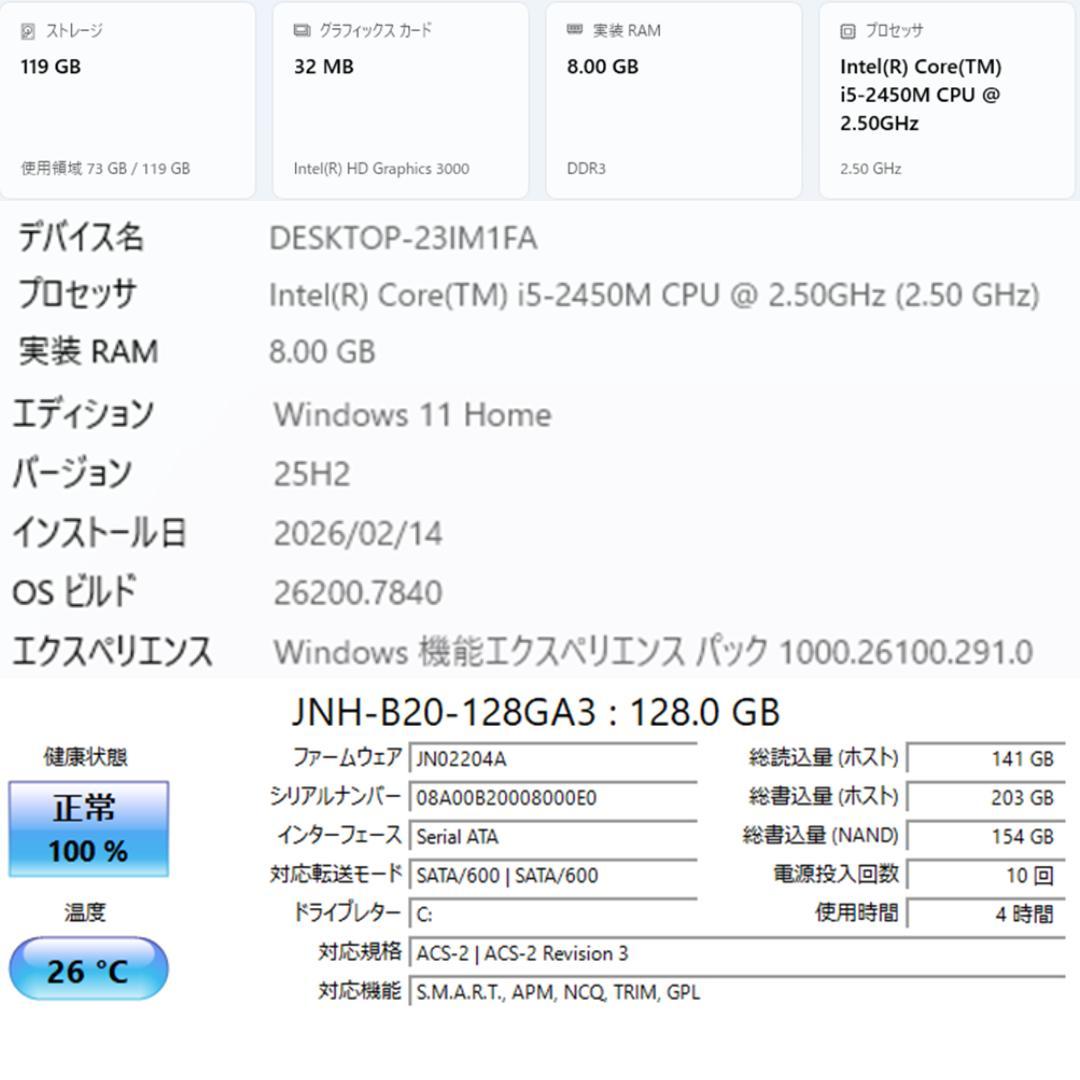Click OS build value 26200.7840
Screen dimensions: 1080x1080
pyautogui.click(x=358, y=593)
